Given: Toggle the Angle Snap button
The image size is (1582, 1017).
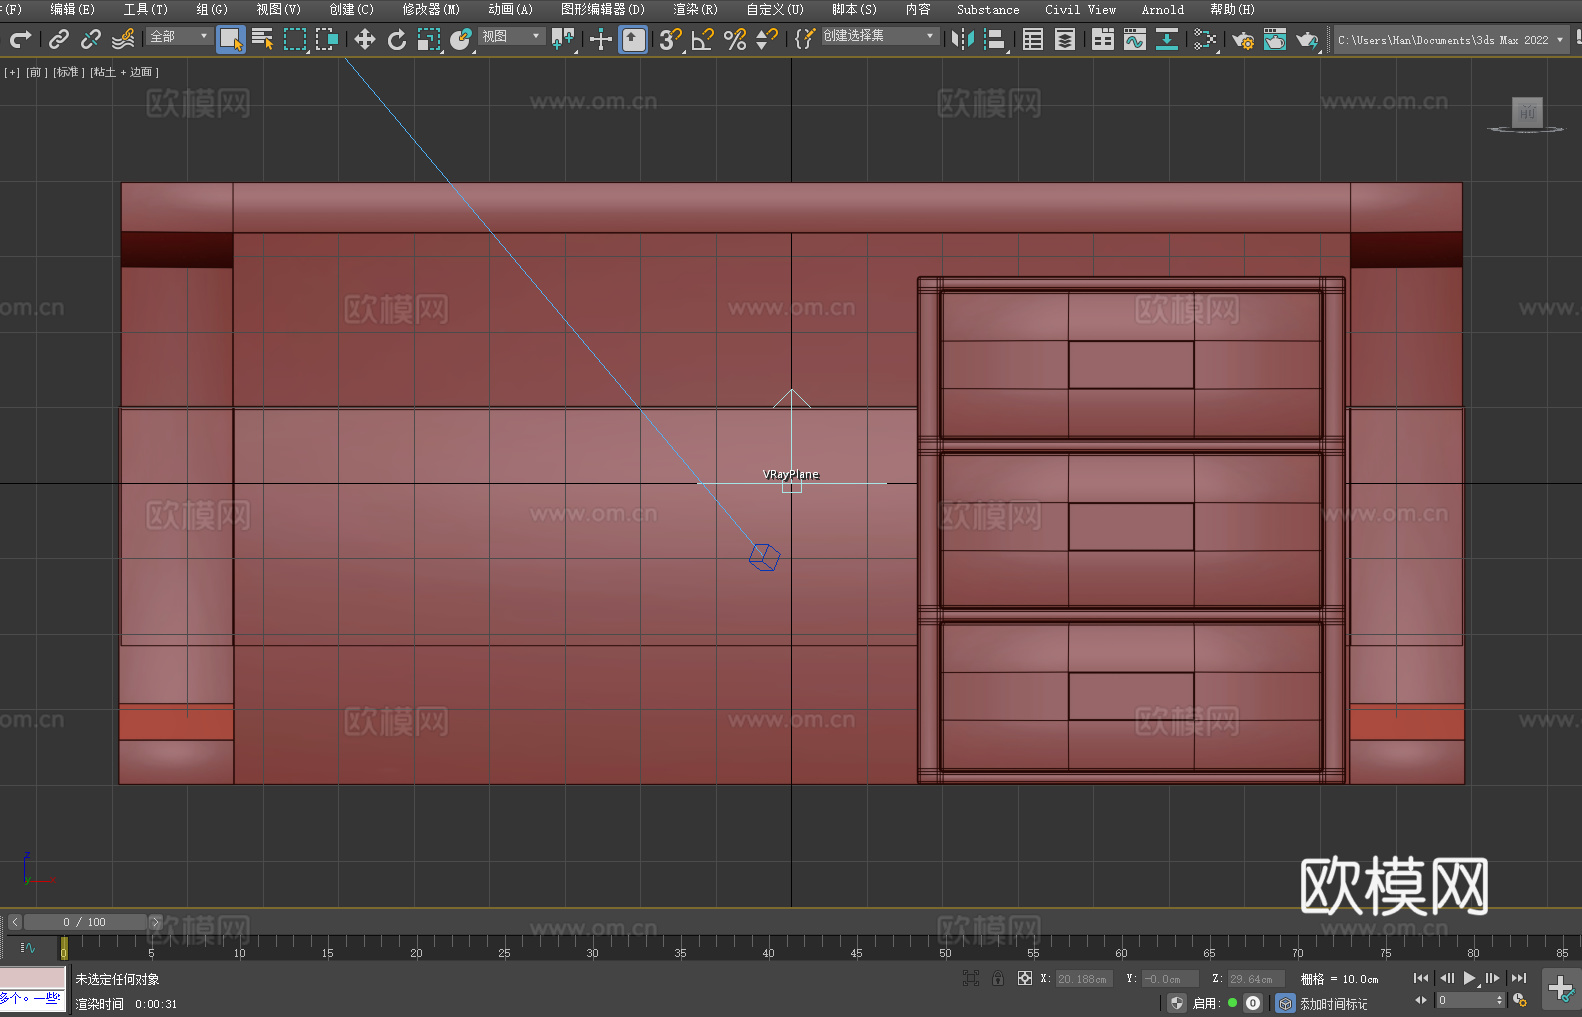Looking at the screenshot, I should [703, 39].
